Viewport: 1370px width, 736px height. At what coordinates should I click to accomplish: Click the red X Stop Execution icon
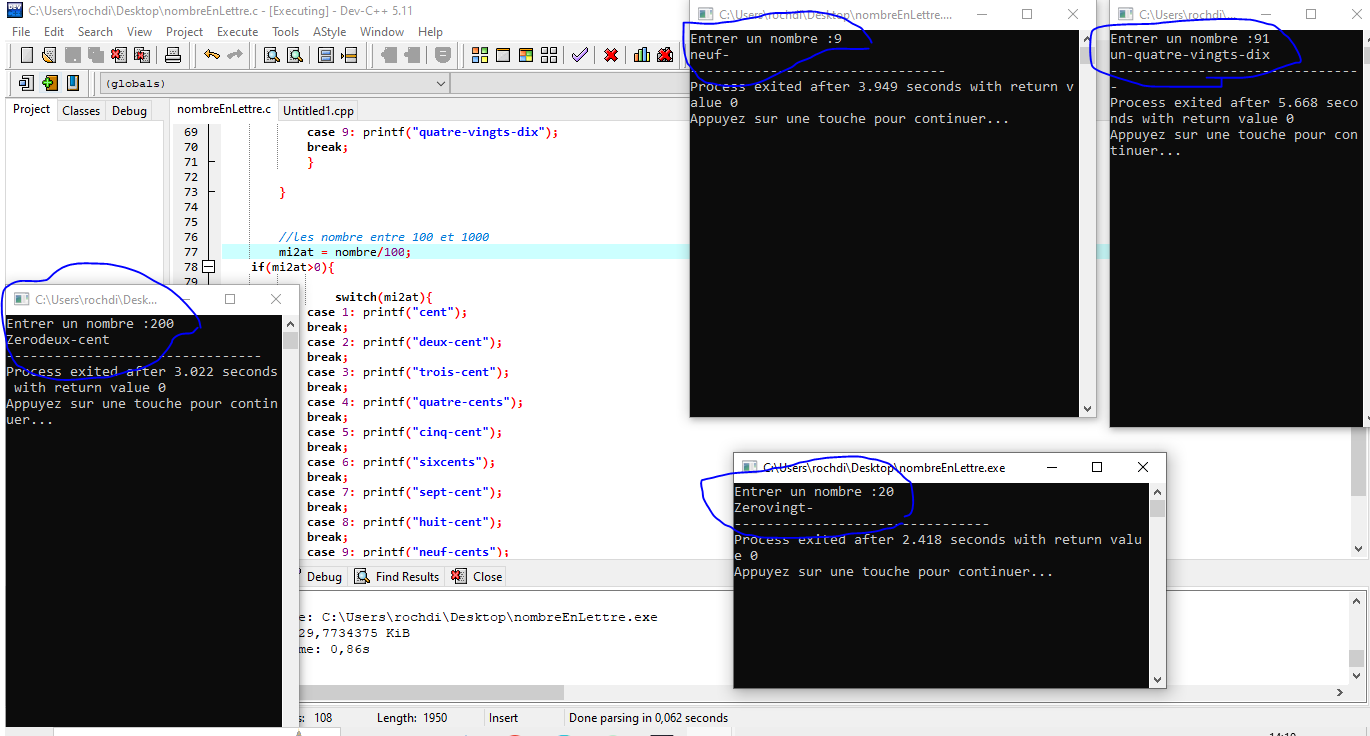click(610, 55)
